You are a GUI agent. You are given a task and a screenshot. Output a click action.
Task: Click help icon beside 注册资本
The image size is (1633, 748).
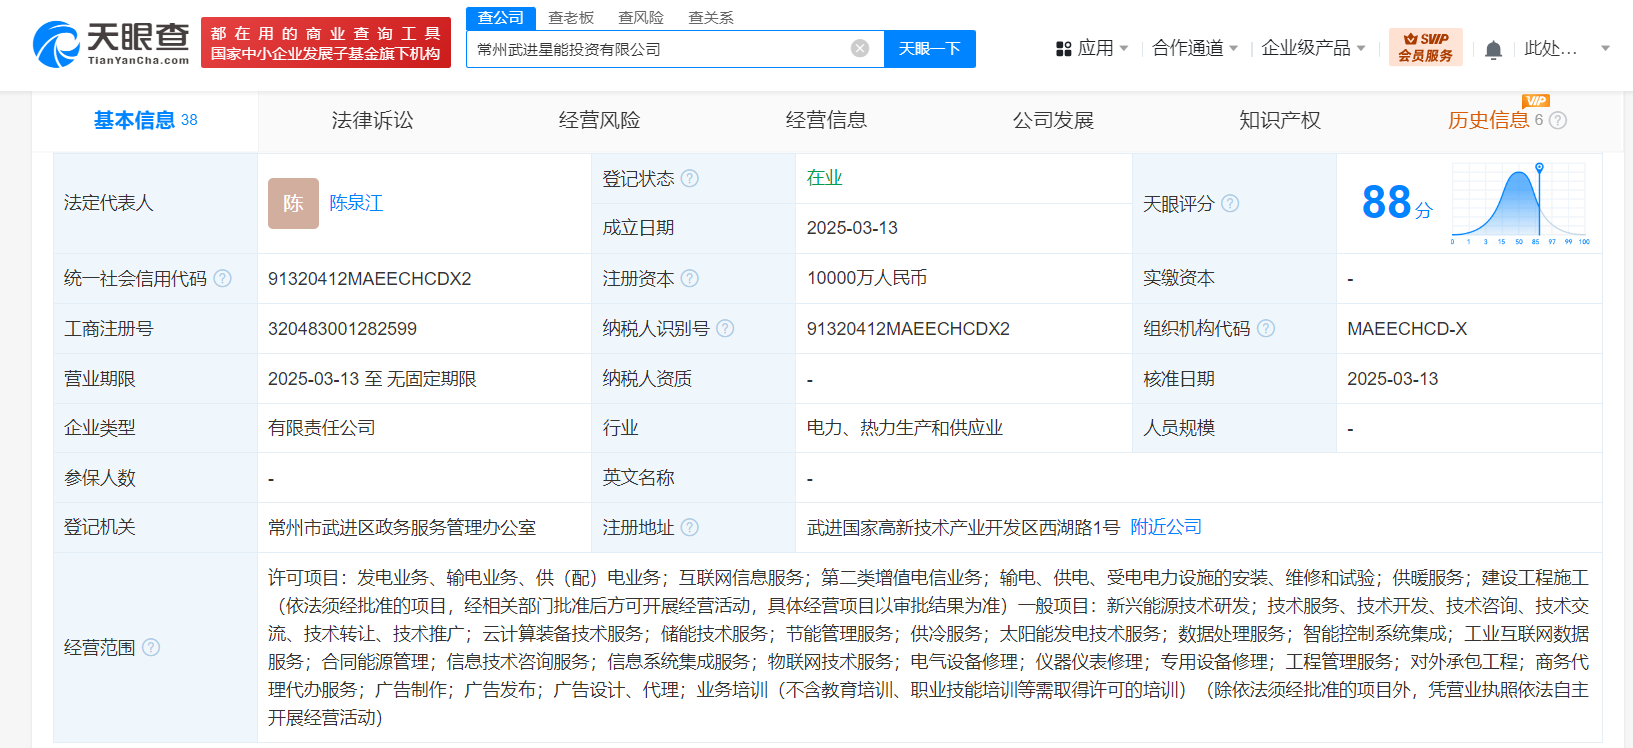click(690, 279)
